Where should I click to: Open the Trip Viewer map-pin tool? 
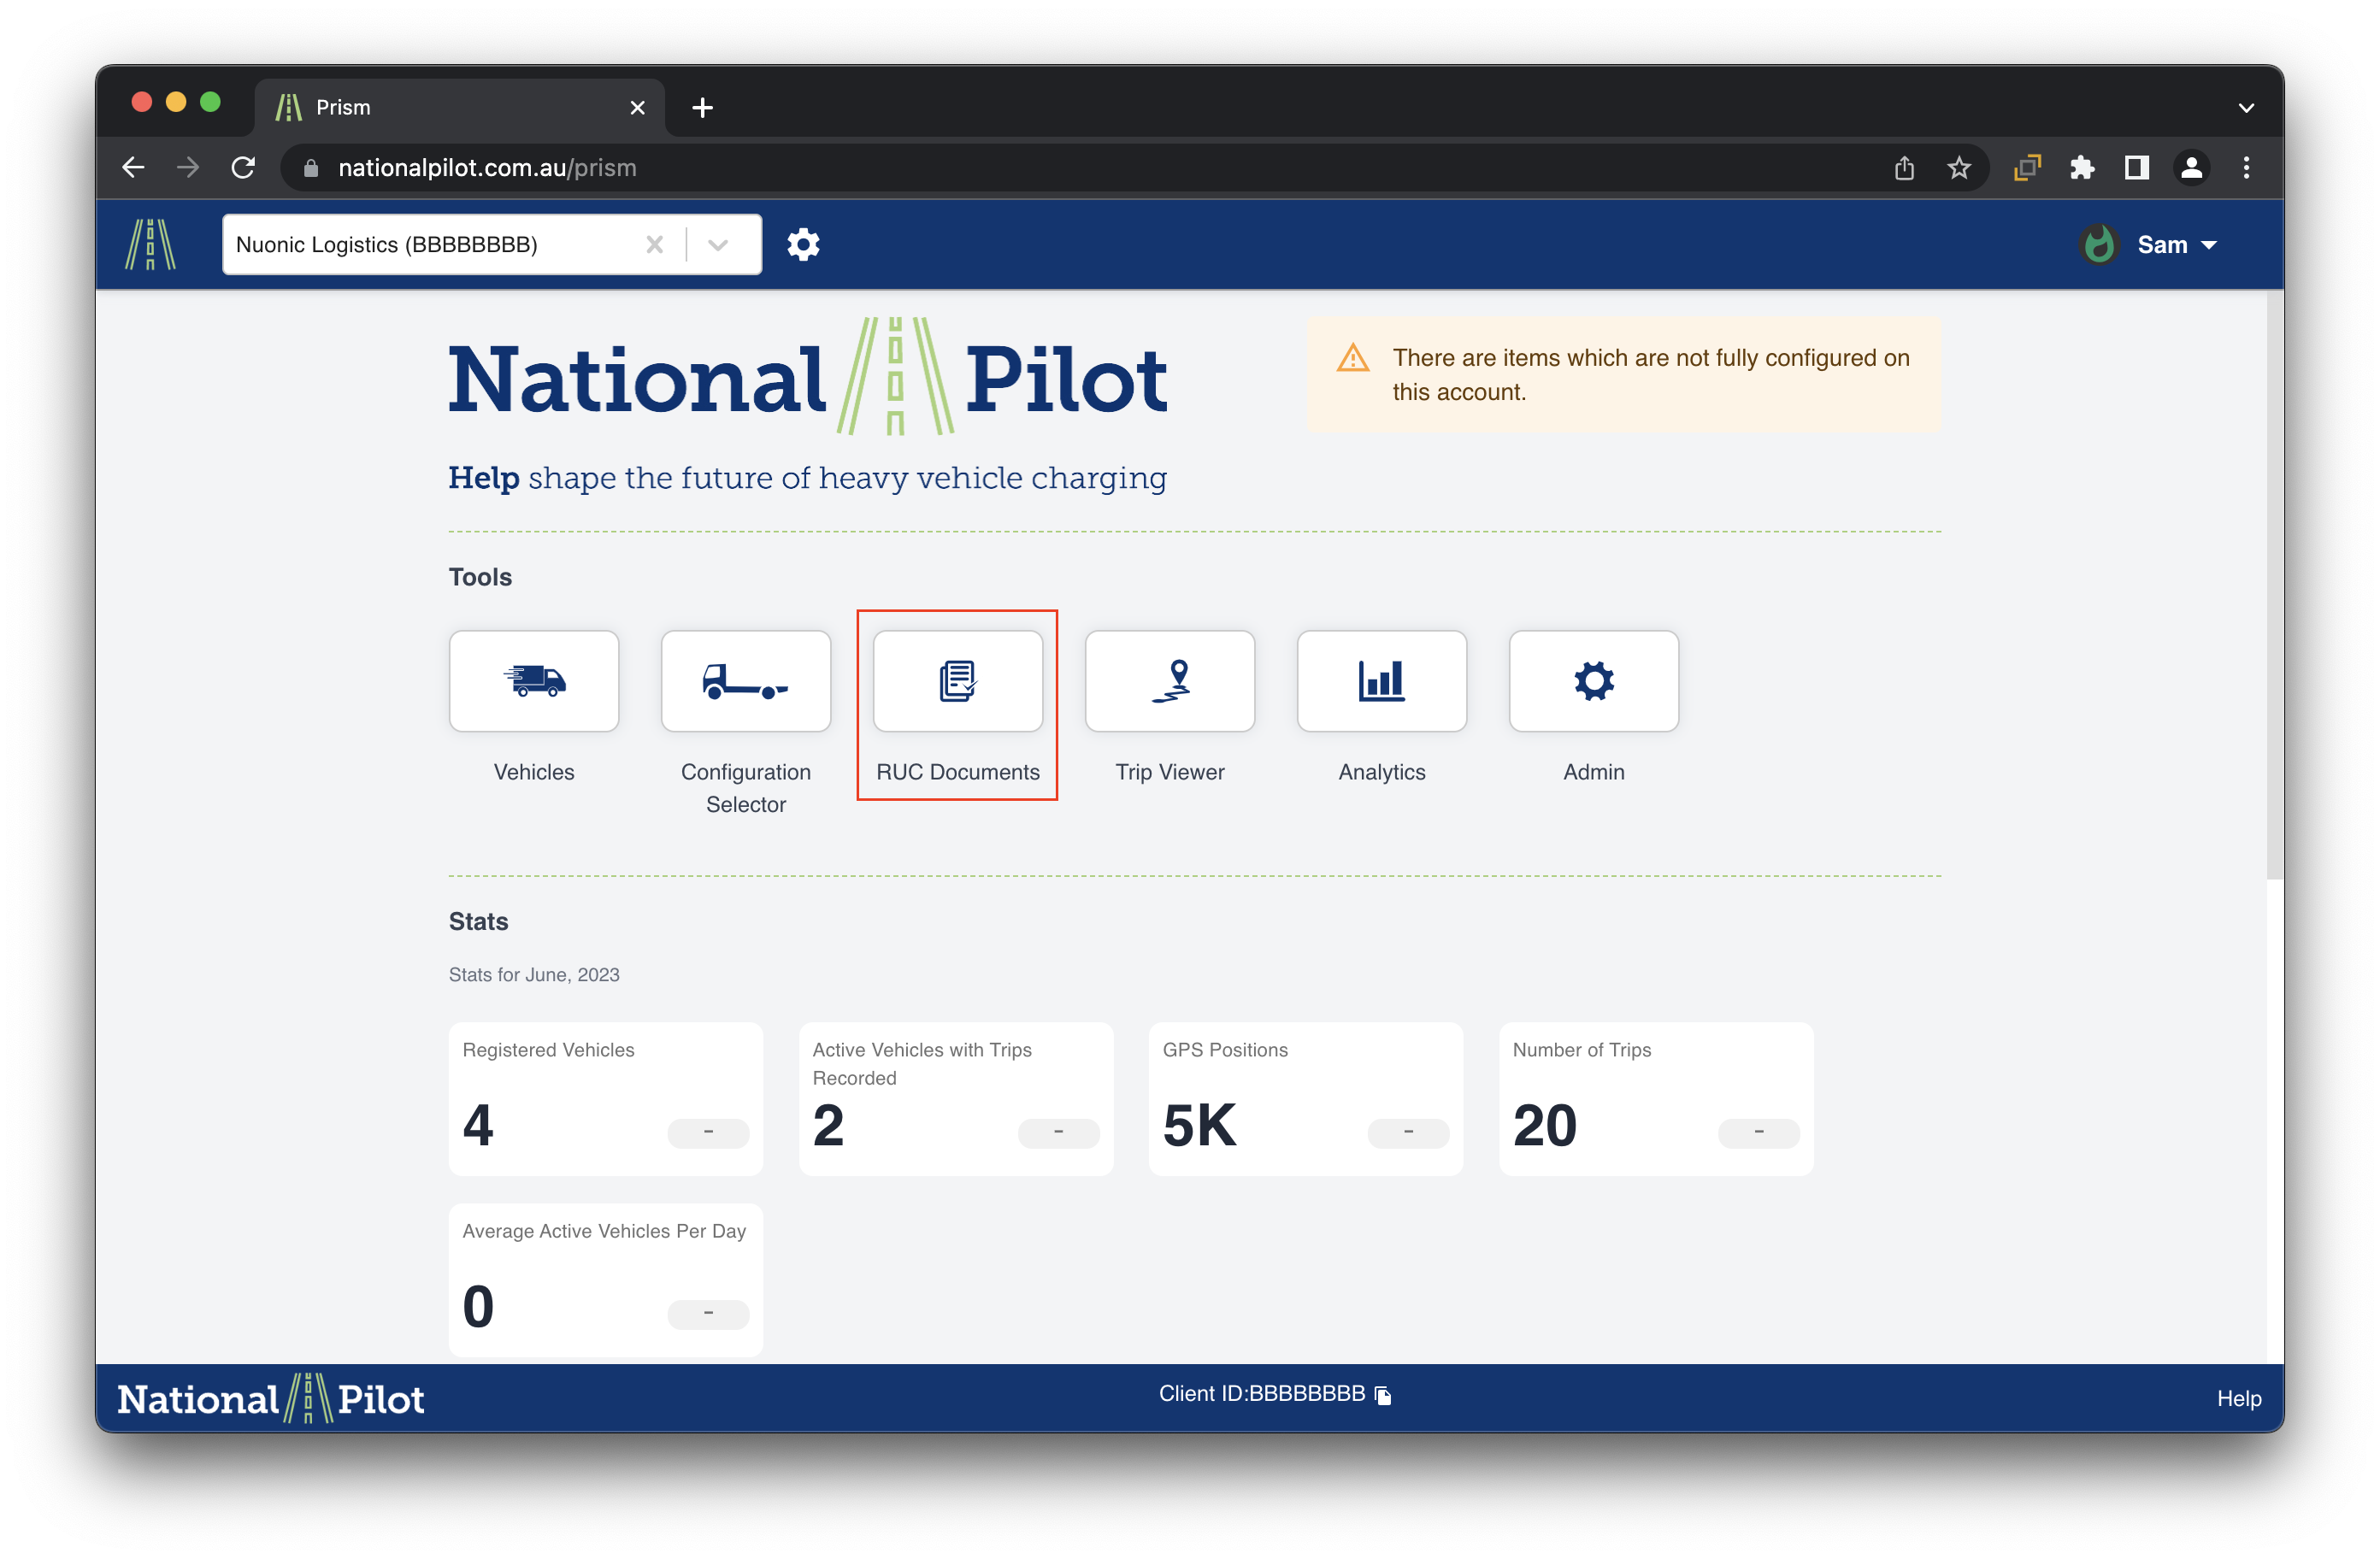(x=1169, y=681)
